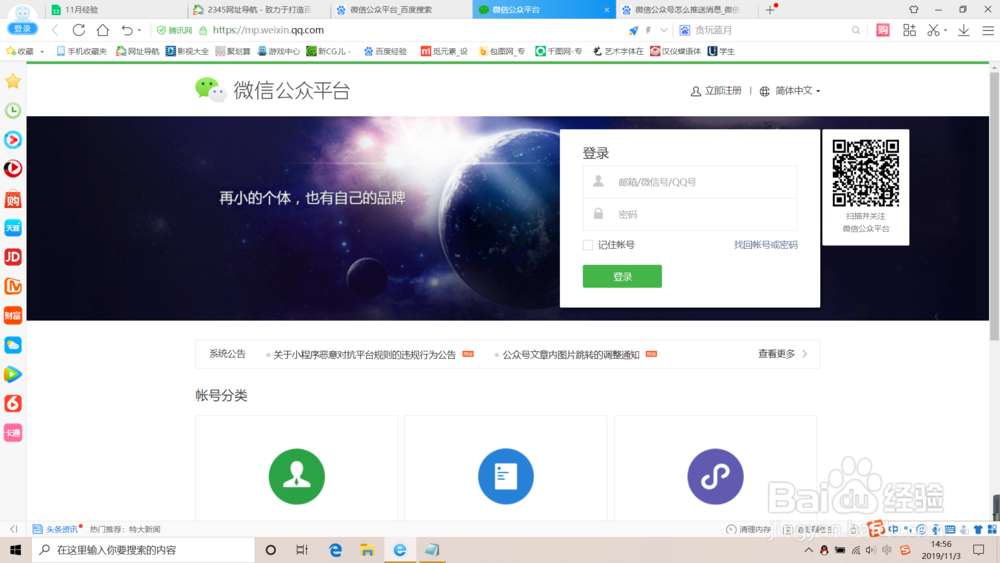Switch to 微信公众号怎么推送消息 tab
Image resolution: width=1000 pixels, height=563 pixels.
[687, 10]
